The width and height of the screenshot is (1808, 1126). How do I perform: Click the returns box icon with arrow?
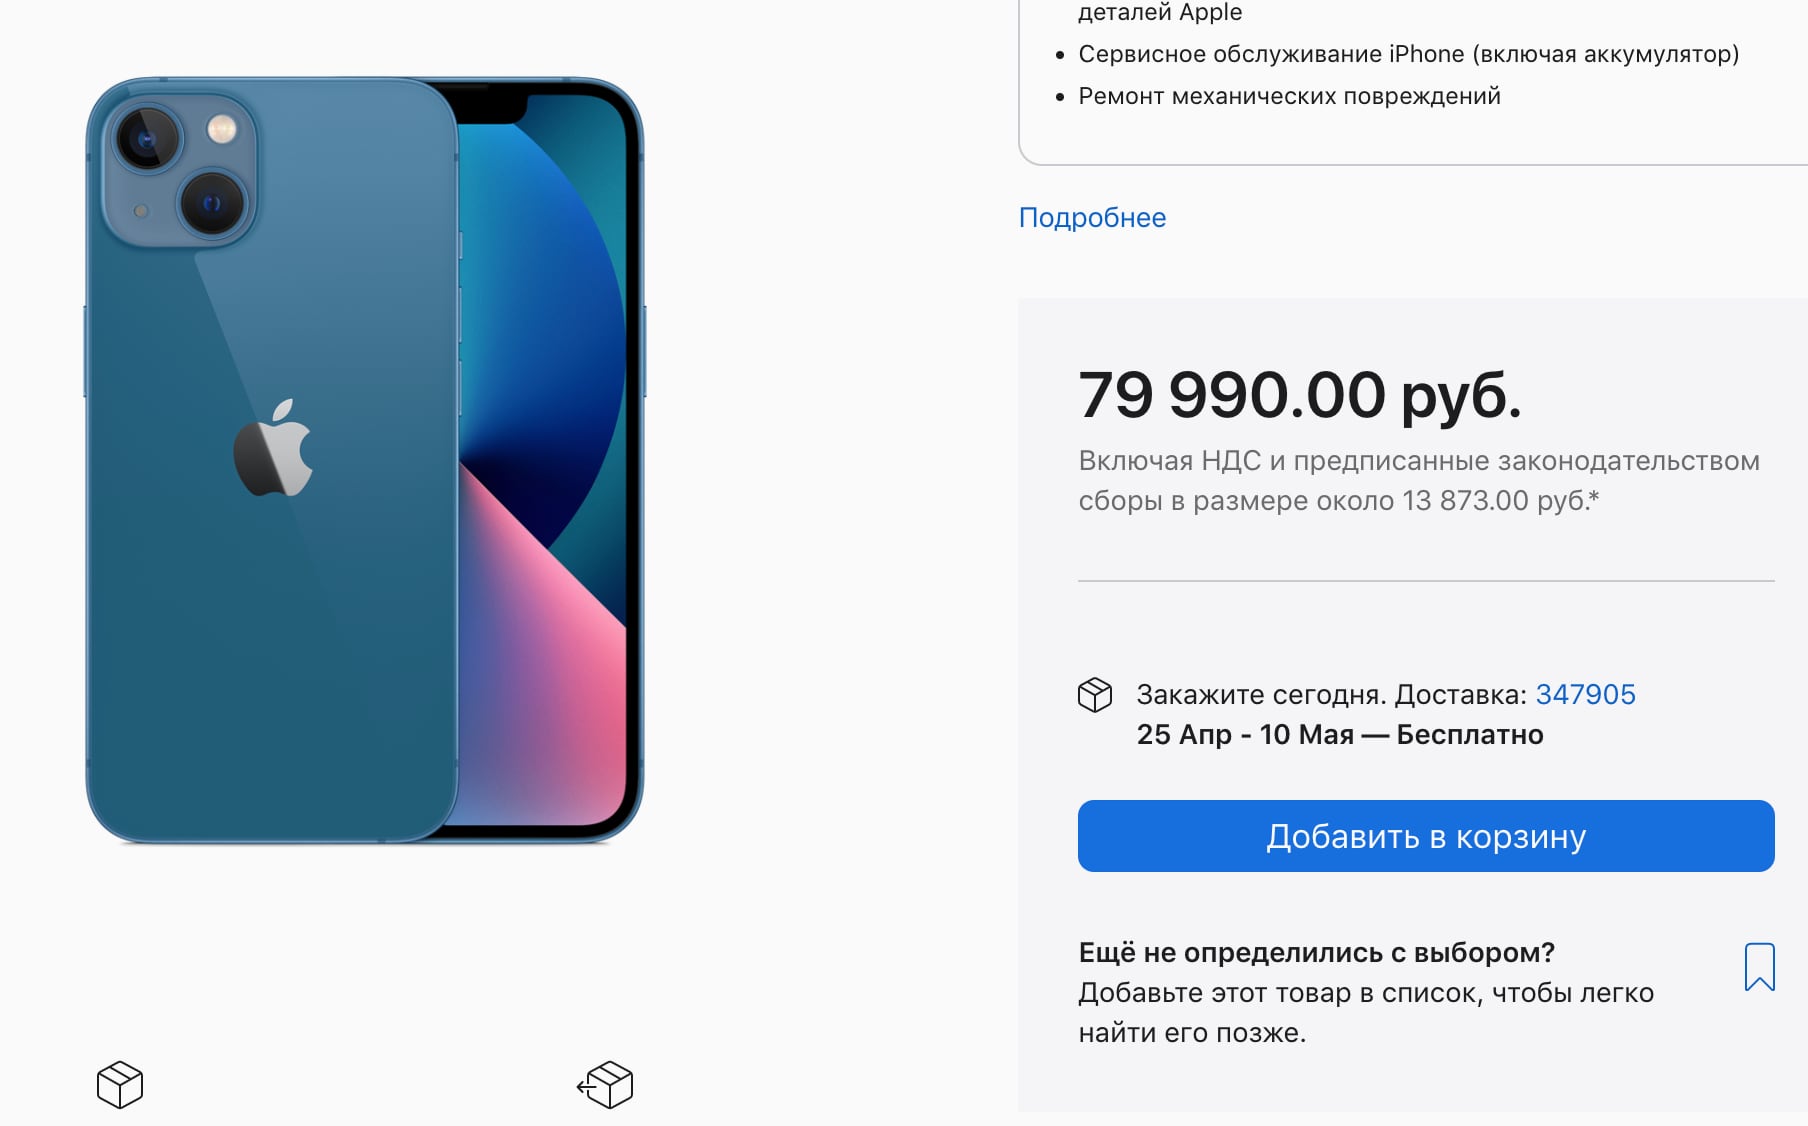(x=605, y=1085)
